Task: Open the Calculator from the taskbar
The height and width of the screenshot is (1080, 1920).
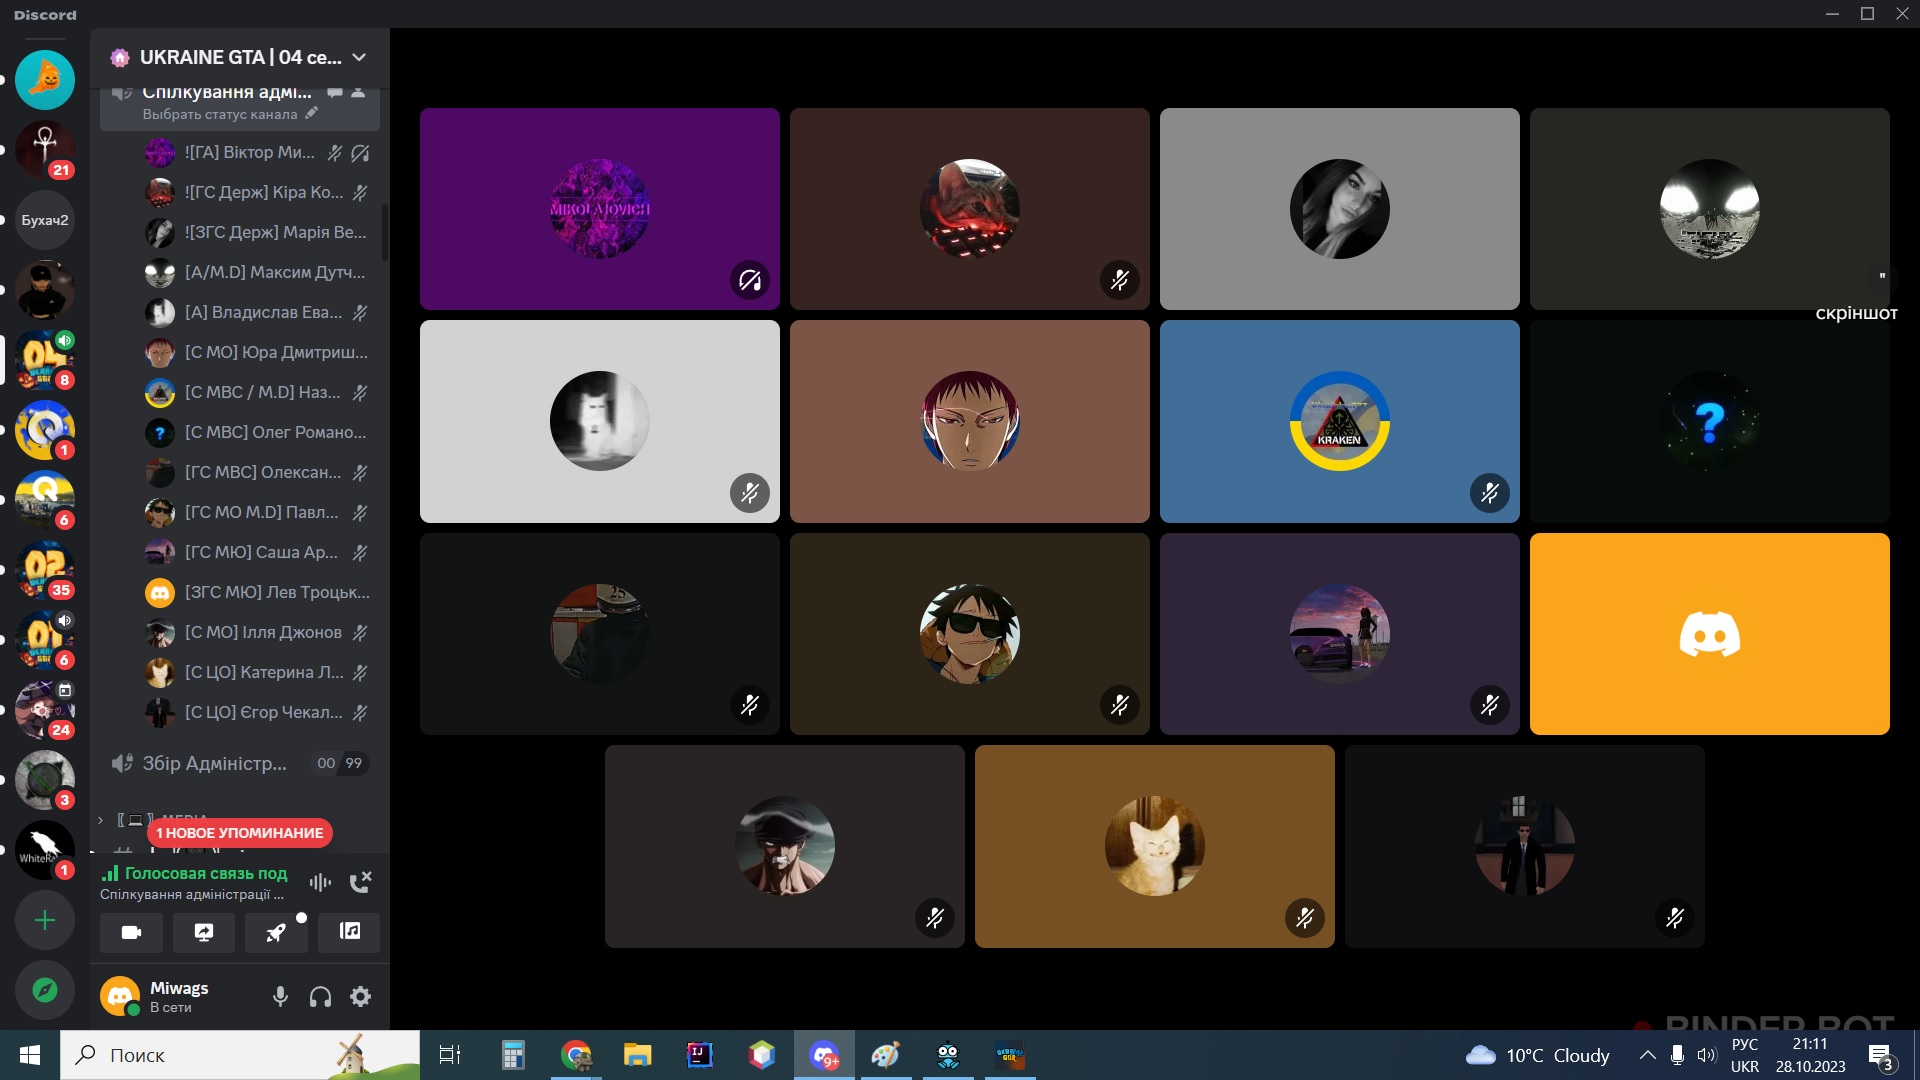Action: (x=513, y=1055)
